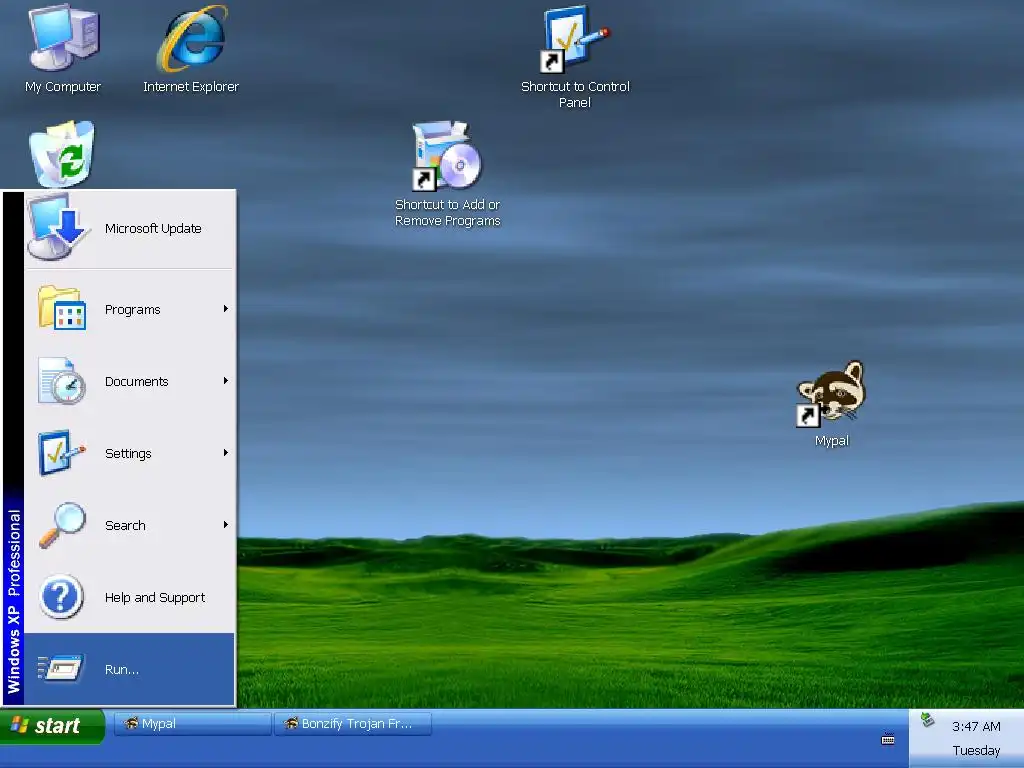Click the Tuesday day label in tray
The width and height of the screenshot is (1024, 768).
pyautogui.click(x=976, y=750)
